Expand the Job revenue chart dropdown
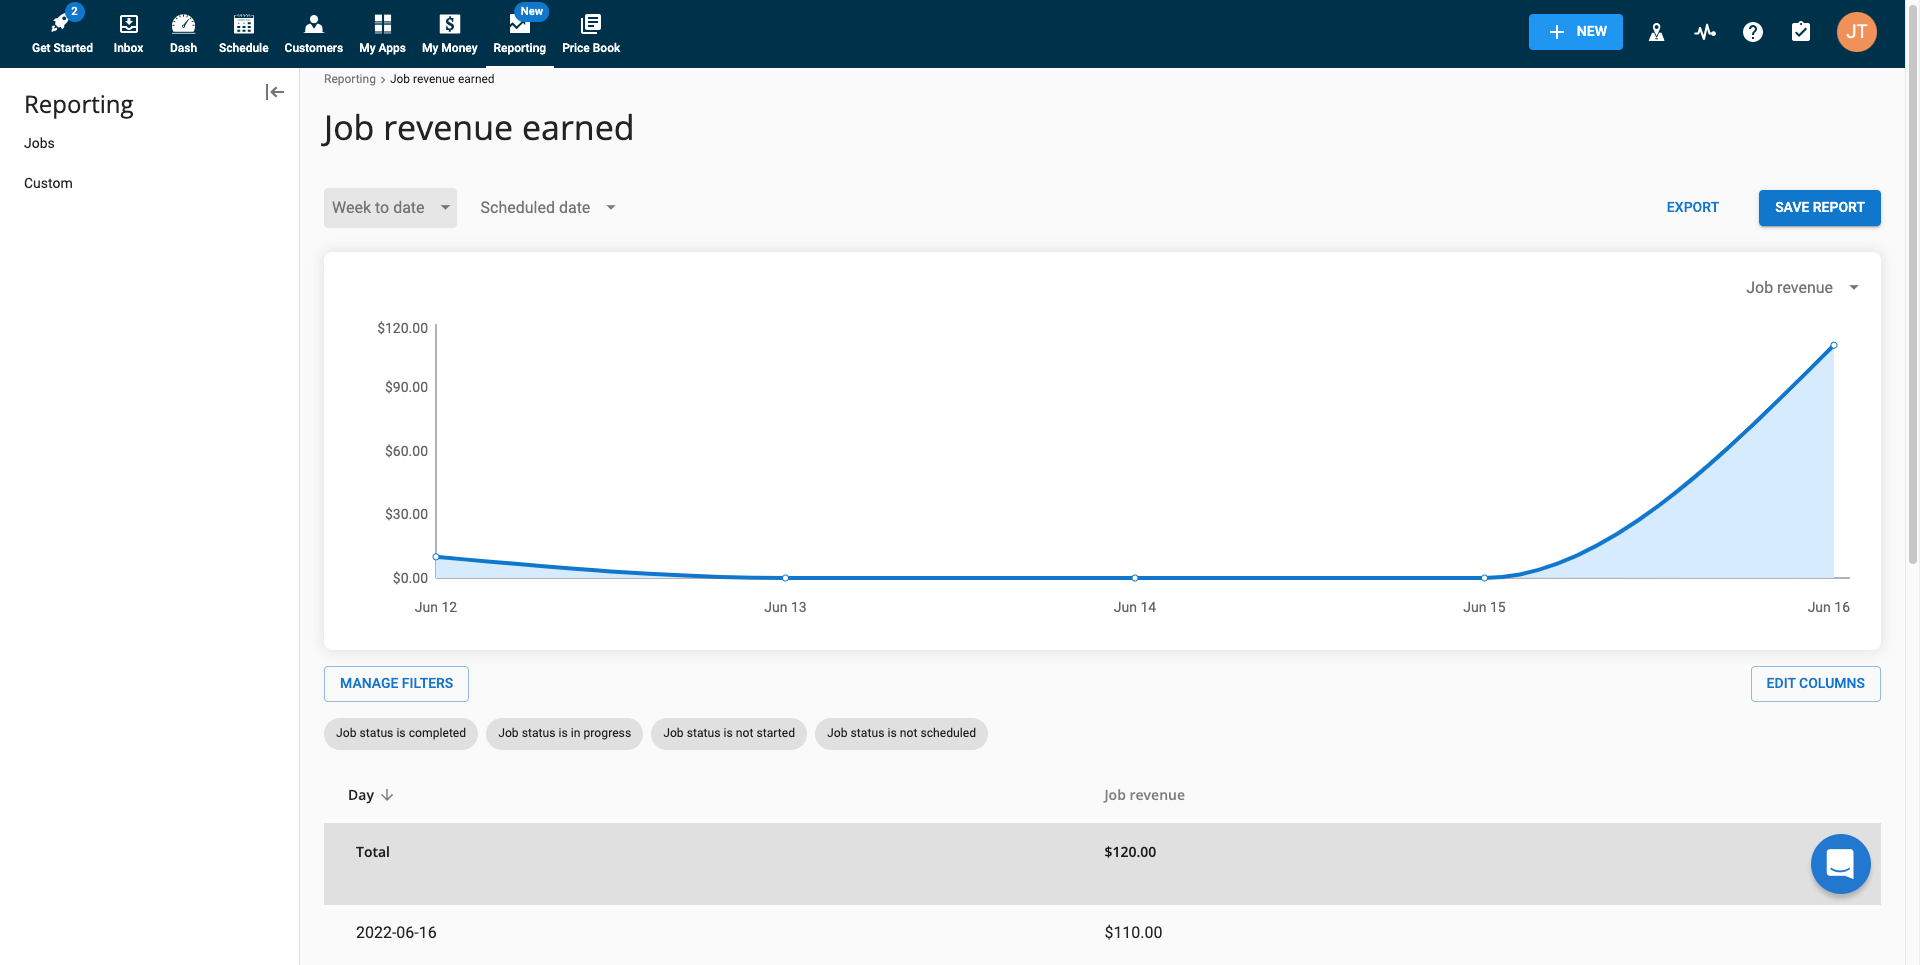 tap(1801, 288)
